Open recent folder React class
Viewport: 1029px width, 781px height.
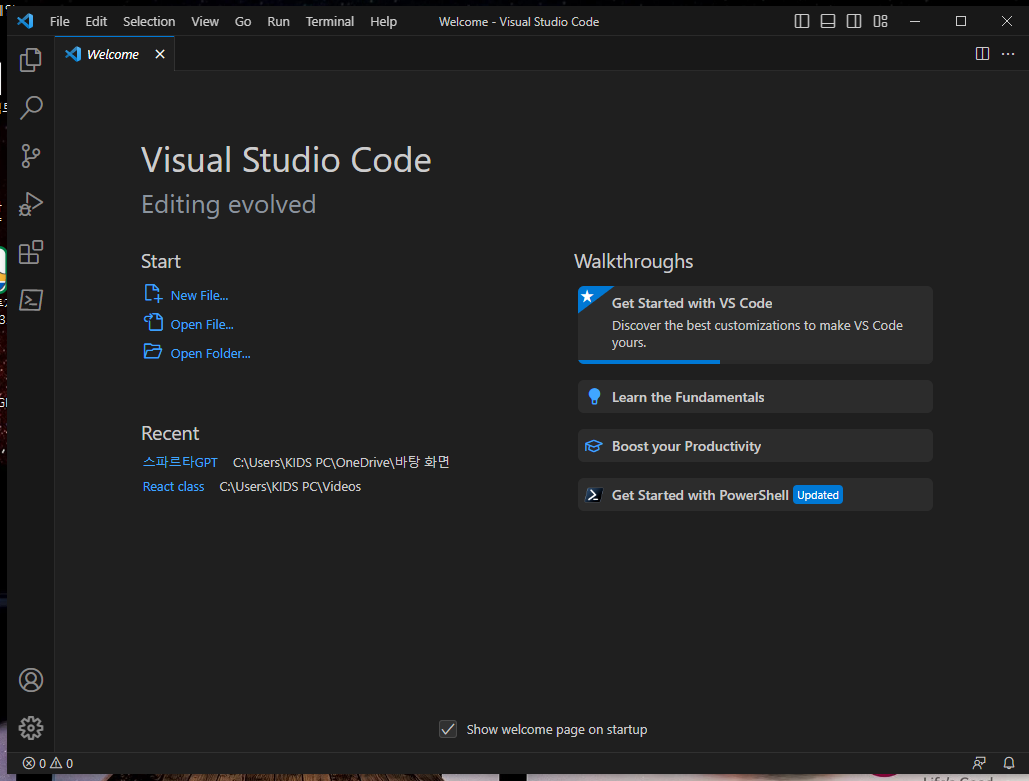coord(173,486)
